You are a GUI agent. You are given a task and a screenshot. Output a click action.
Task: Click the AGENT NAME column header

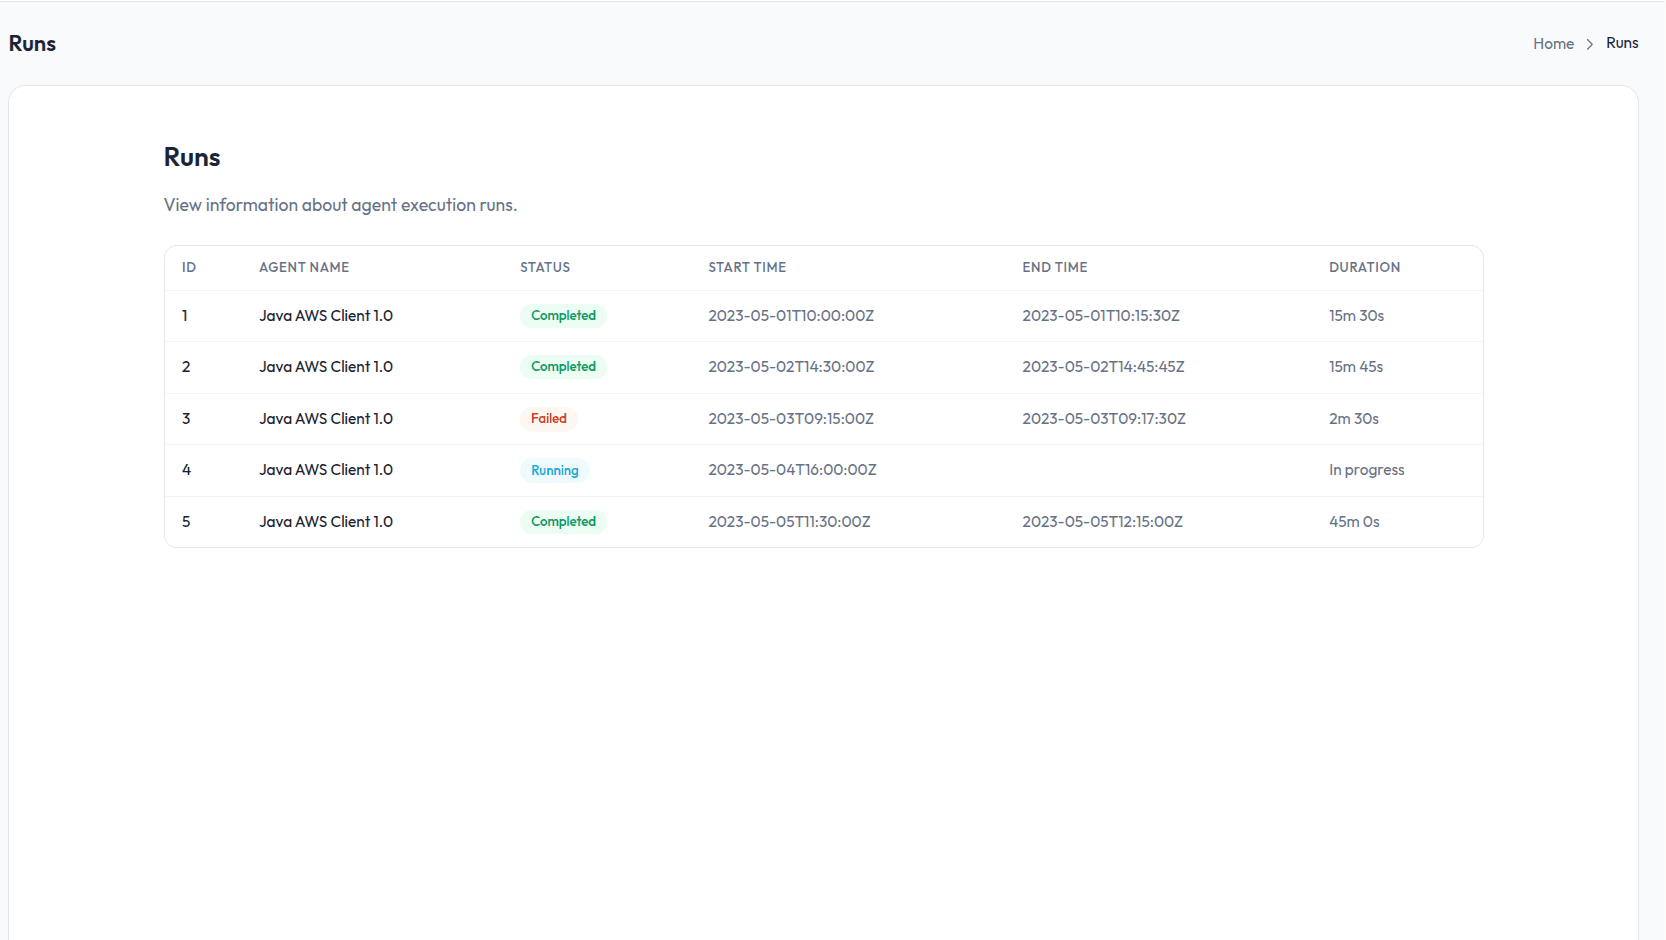pyautogui.click(x=303, y=267)
